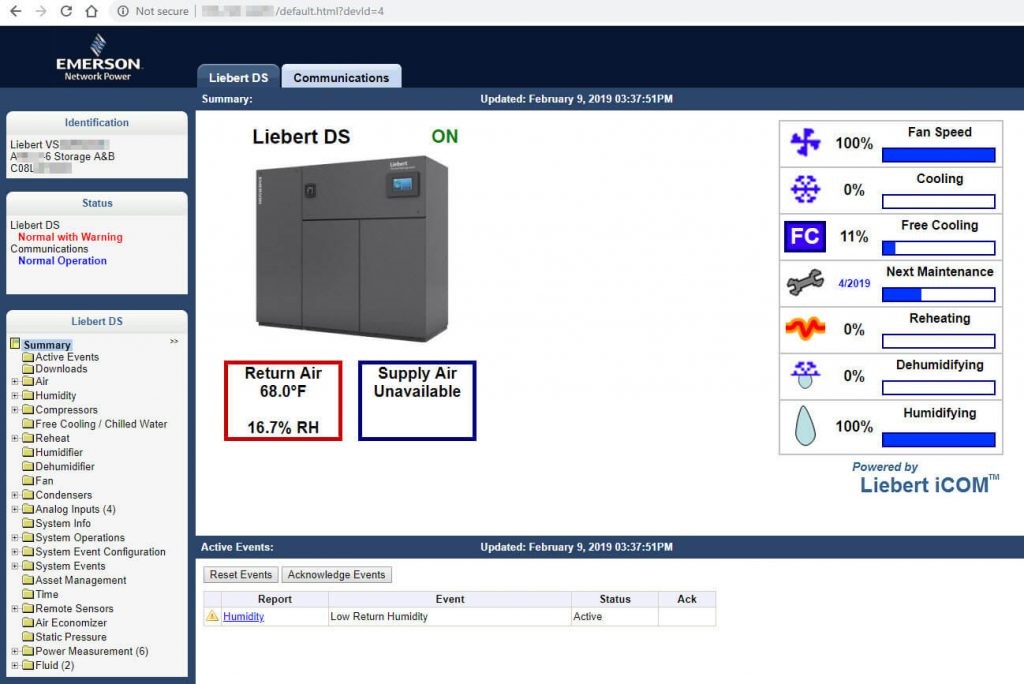Click the warning triangle icon beside Humidity
The height and width of the screenshot is (684, 1024).
coord(212,616)
